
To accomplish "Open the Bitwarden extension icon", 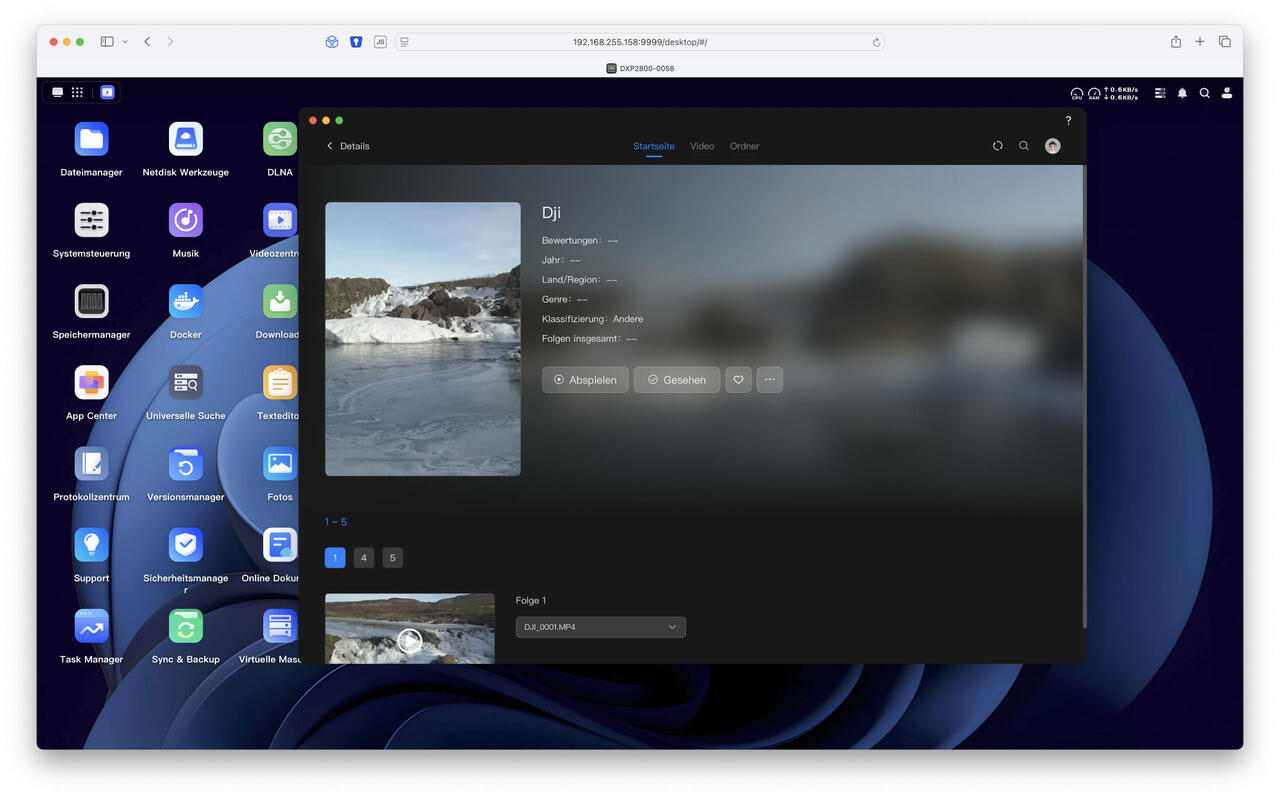I will click(x=356, y=42).
